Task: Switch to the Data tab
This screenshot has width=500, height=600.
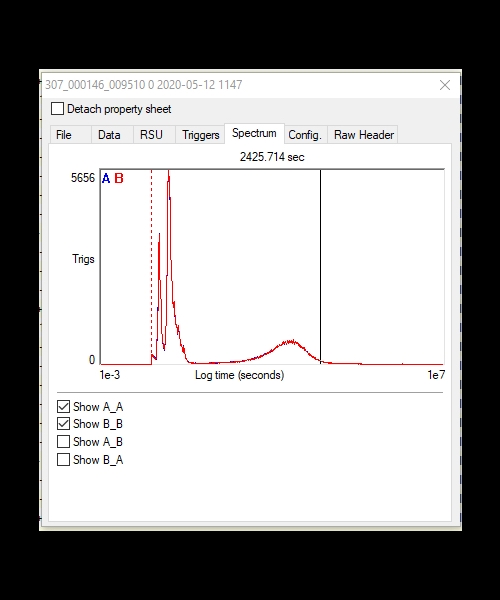Action: pos(112,135)
